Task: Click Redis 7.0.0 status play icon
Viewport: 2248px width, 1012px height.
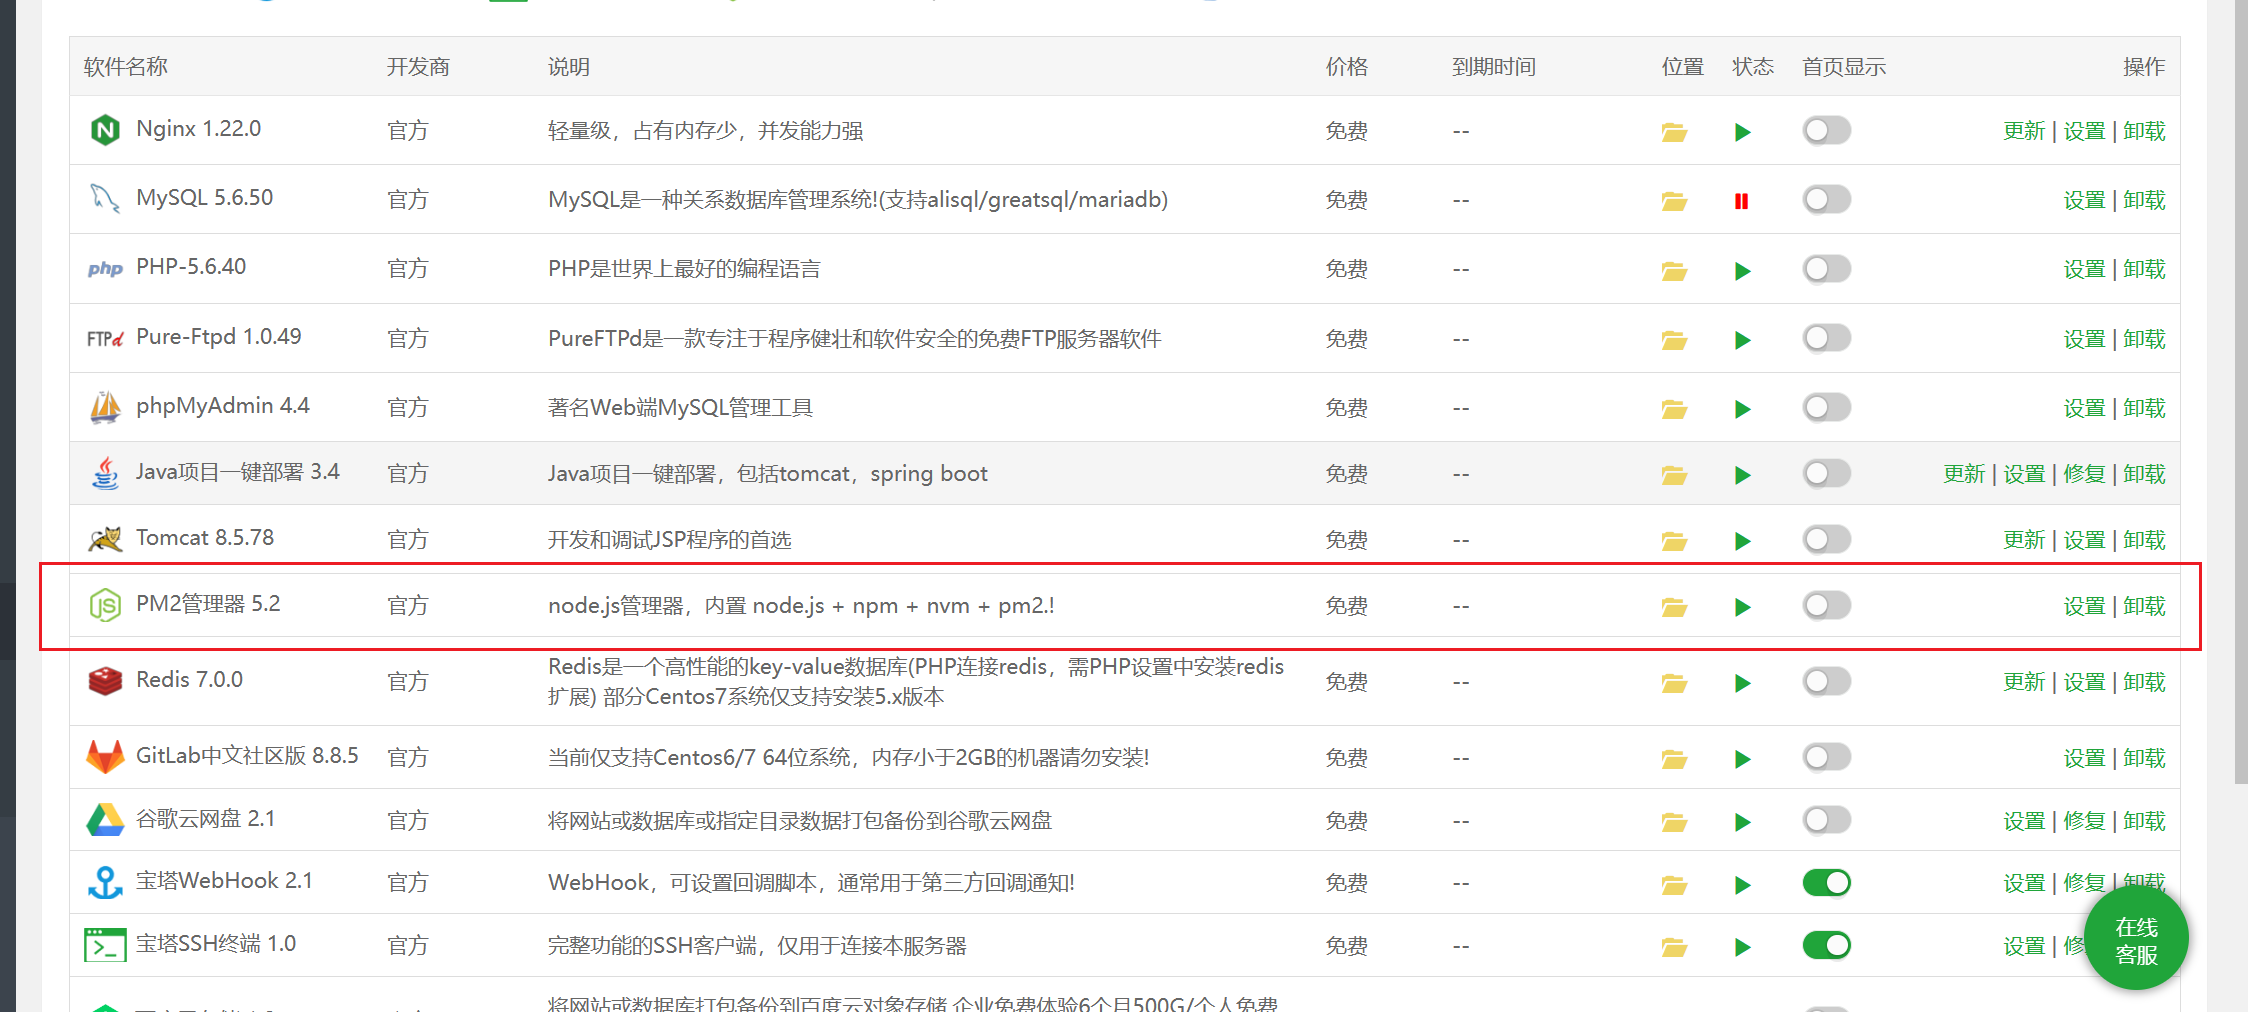Action: click(x=1742, y=683)
